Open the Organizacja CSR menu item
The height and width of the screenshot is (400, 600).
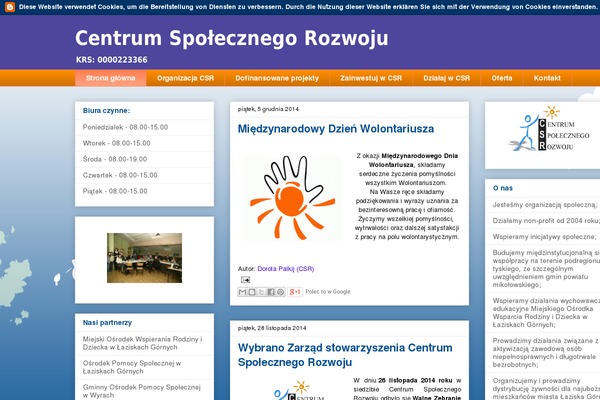185,78
